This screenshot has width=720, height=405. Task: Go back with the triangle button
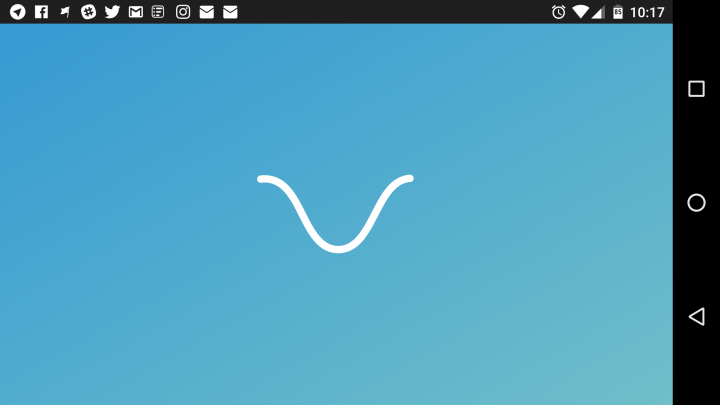(x=697, y=316)
